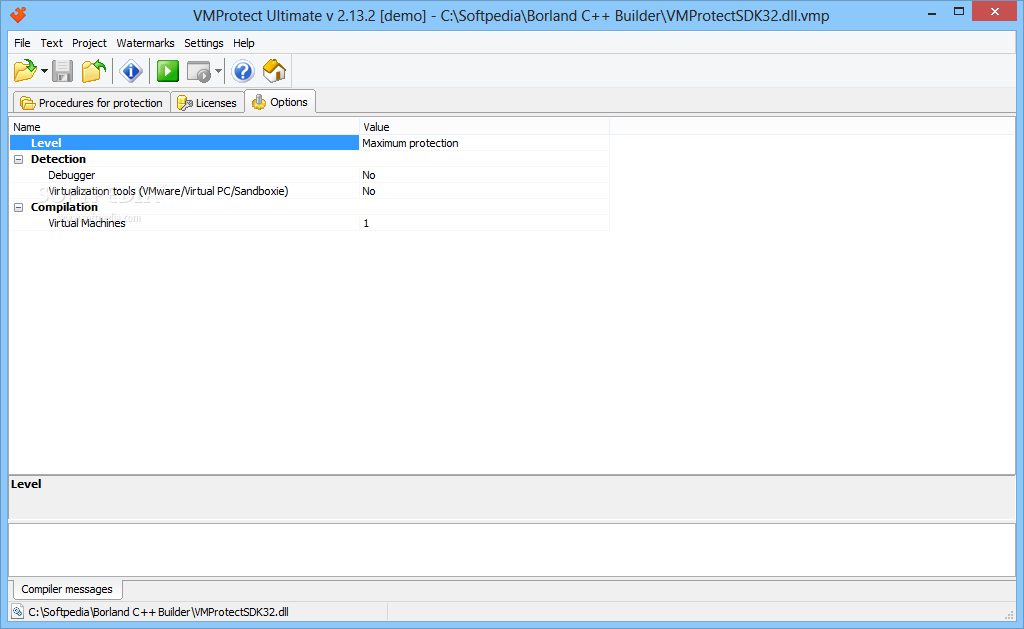Click the Debugger value No
Viewport: 1024px width, 629px height.
point(369,175)
